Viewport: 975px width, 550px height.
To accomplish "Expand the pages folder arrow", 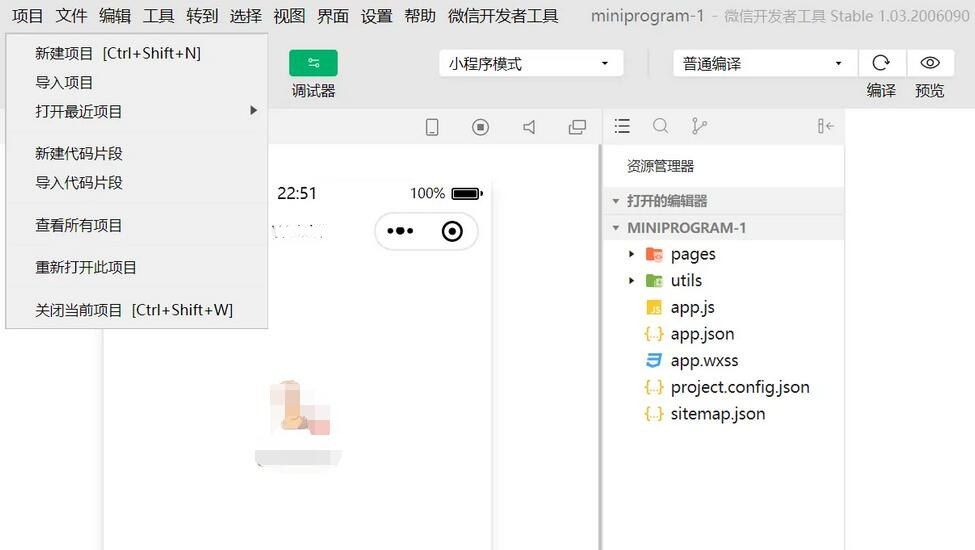I will coord(631,254).
